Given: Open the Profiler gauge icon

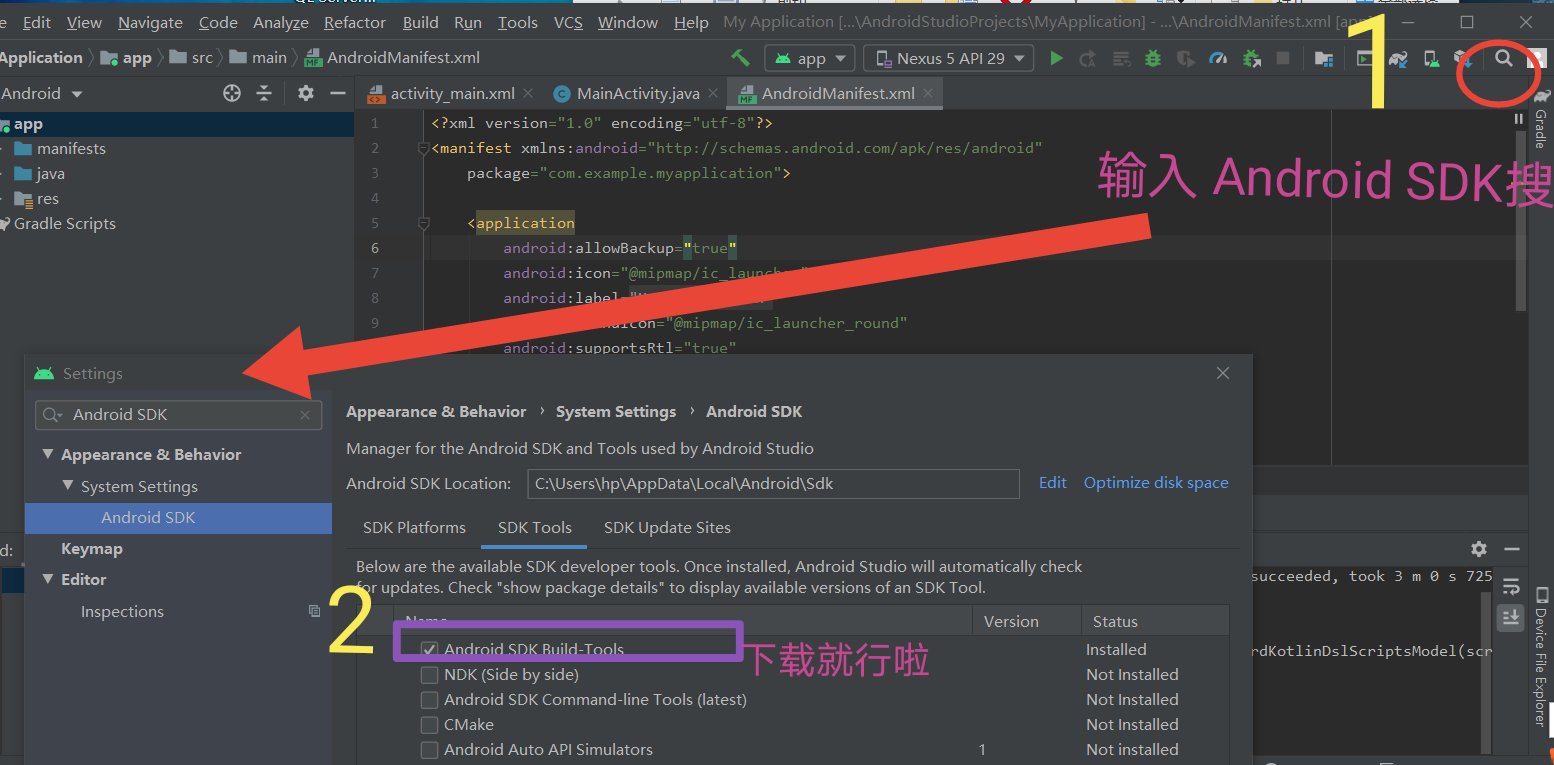Looking at the screenshot, I should (1217, 58).
